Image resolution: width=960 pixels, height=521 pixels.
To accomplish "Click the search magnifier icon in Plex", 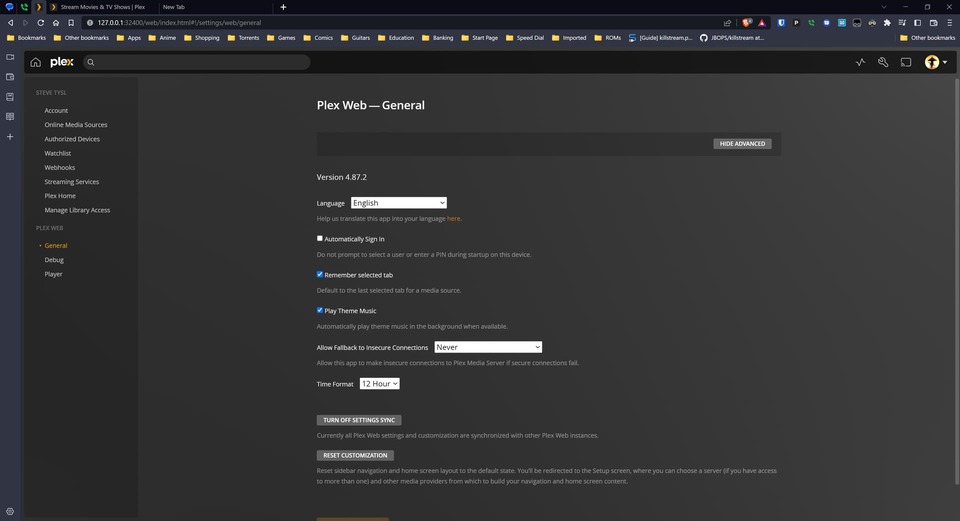I will tap(91, 62).
